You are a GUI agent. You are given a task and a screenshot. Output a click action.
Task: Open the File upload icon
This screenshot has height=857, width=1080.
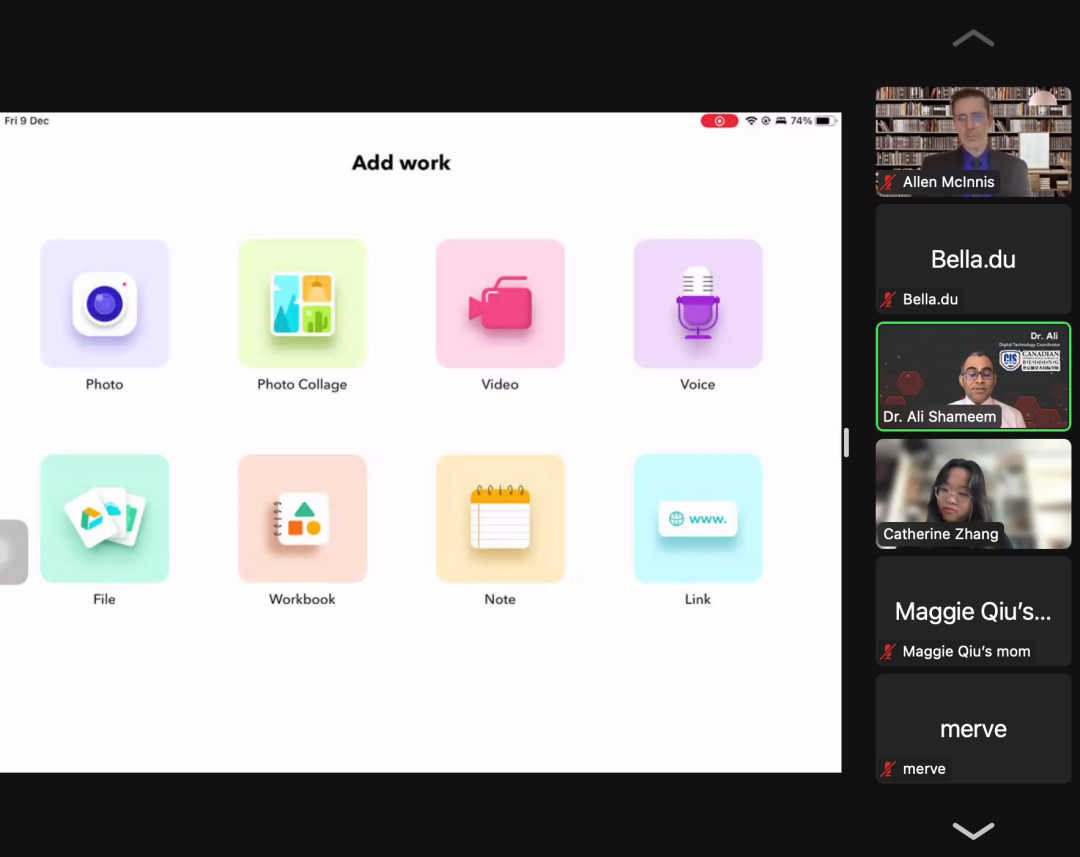point(105,519)
